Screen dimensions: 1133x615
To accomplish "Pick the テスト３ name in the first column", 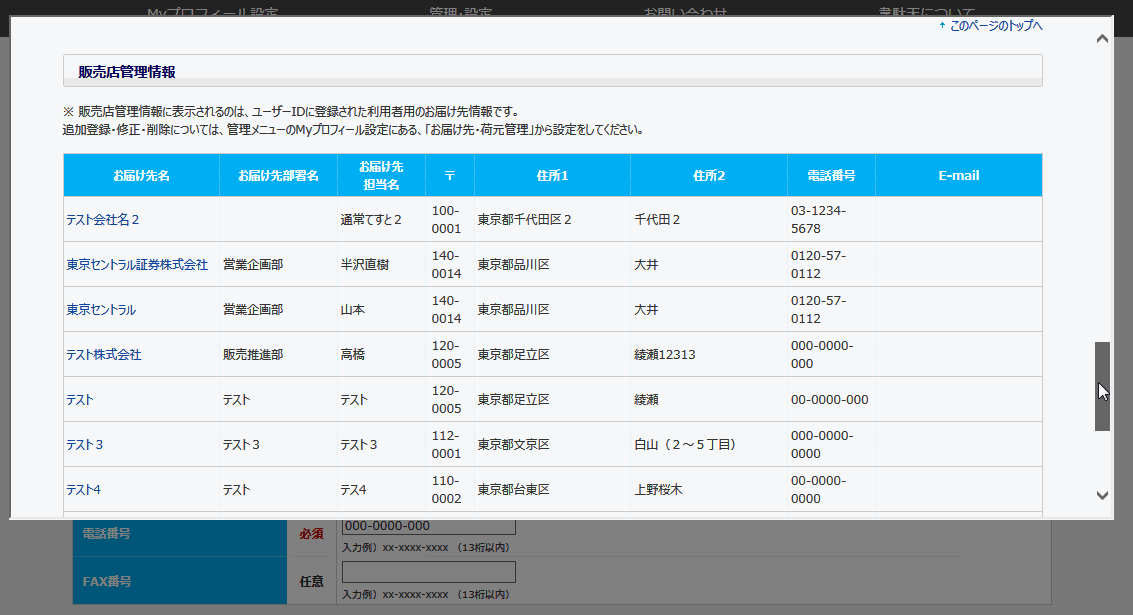I will (85, 444).
